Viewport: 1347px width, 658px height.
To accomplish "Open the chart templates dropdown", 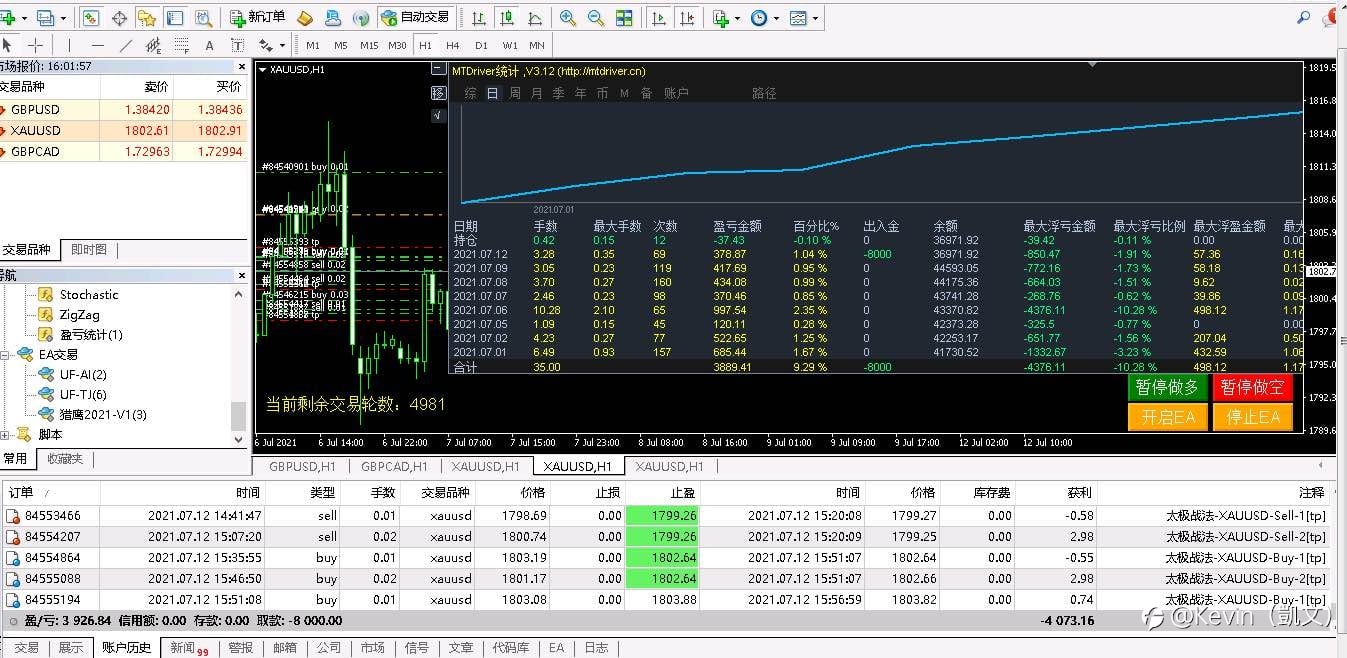I will pyautogui.click(x=803, y=18).
